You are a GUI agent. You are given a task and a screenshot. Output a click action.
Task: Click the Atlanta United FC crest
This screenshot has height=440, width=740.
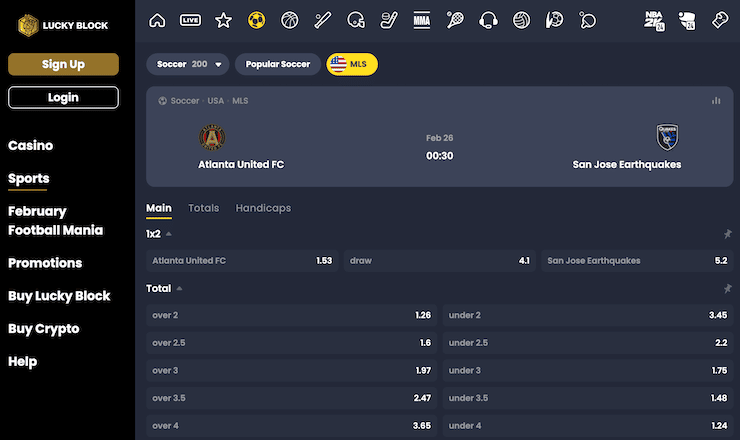(212, 137)
